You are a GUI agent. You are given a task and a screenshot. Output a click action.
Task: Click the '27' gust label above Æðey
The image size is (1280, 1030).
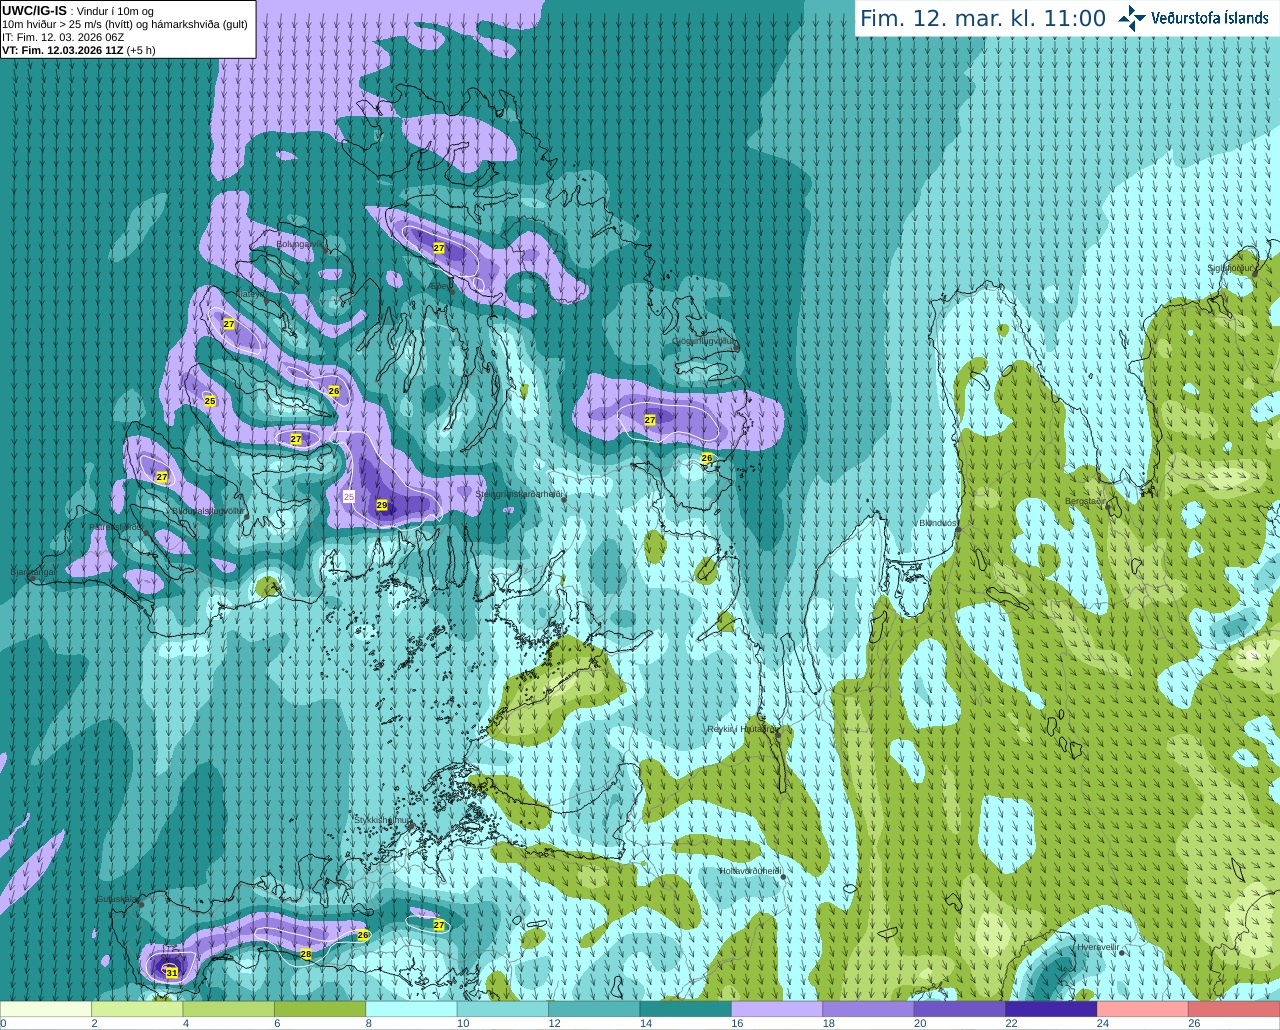[x=439, y=247]
